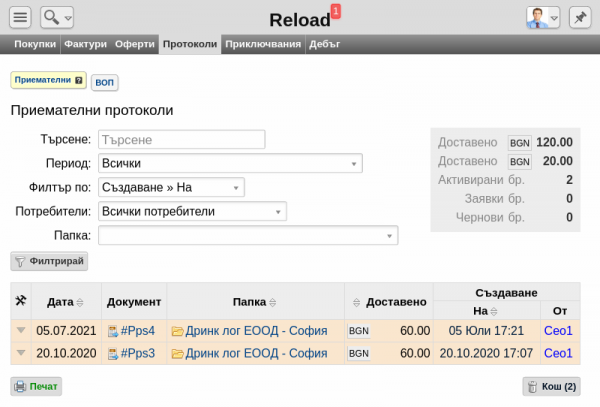This screenshot has height=407, width=600.
Task: Click the red notification badge
Action: (335, 11)
